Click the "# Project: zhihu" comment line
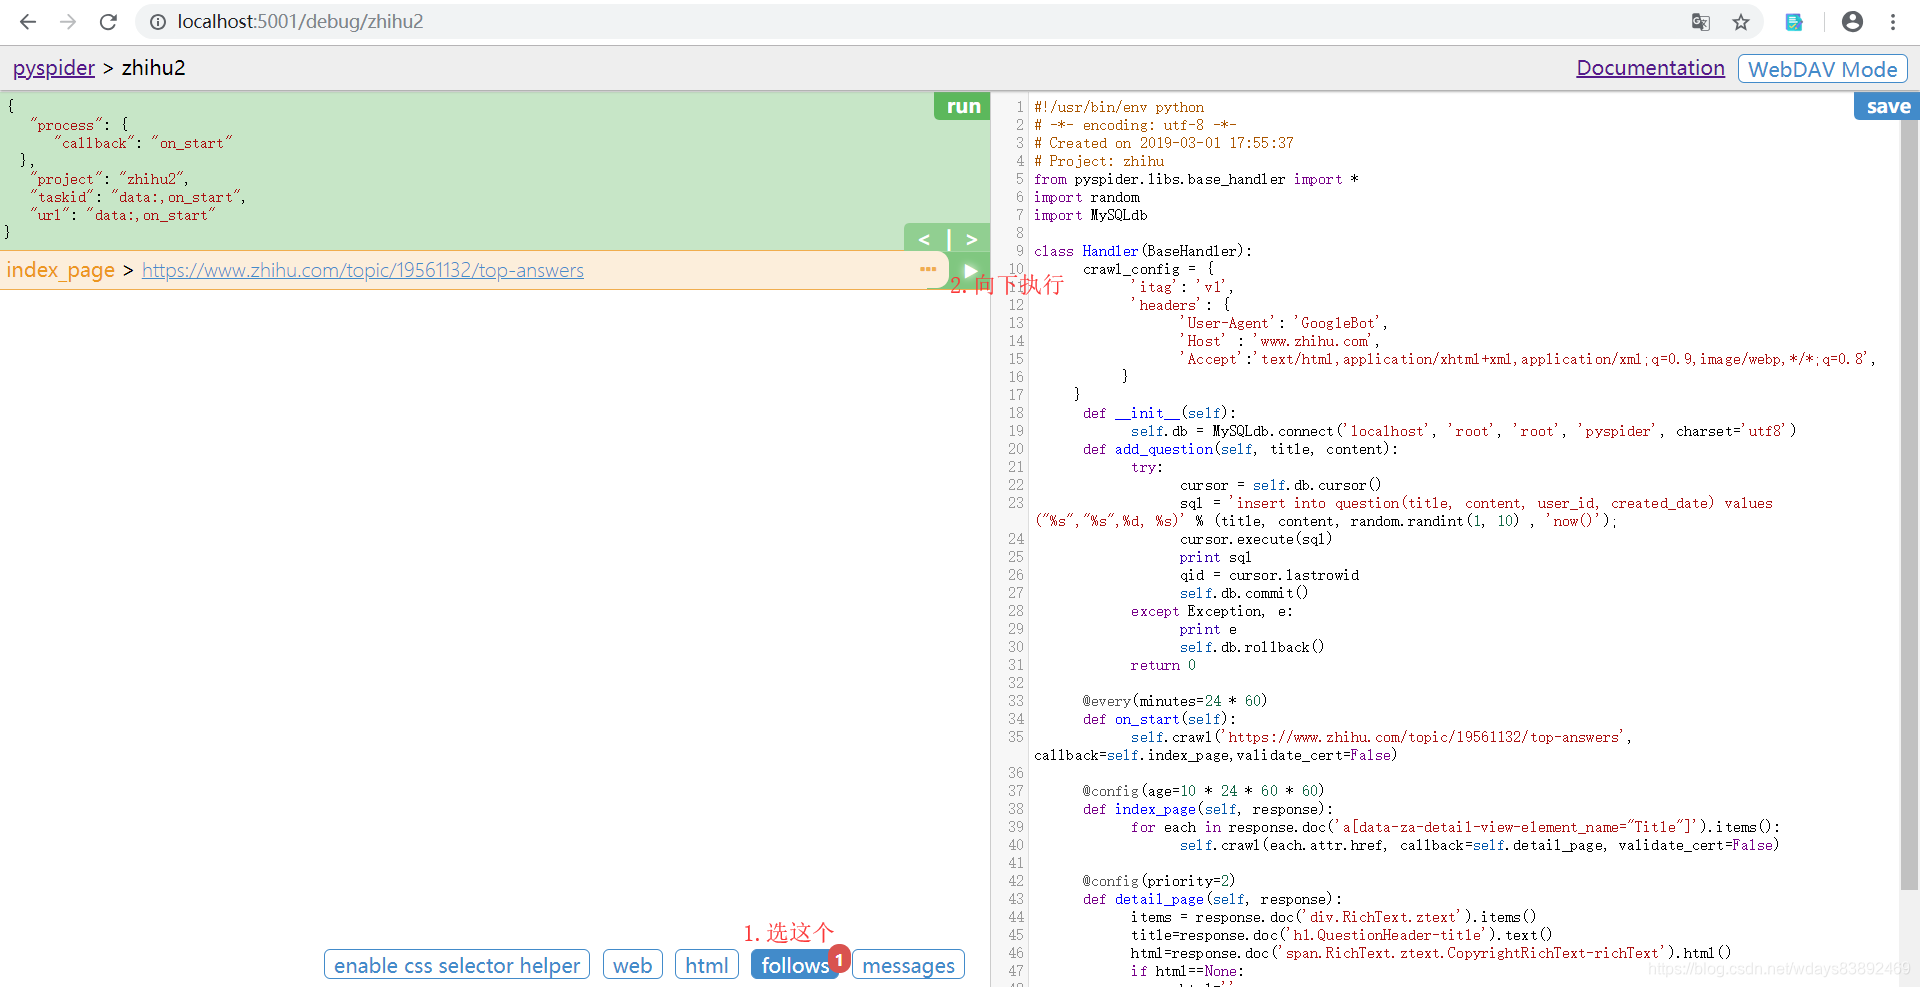This screenshot has height=987, width=1920. coord(1099,161)
